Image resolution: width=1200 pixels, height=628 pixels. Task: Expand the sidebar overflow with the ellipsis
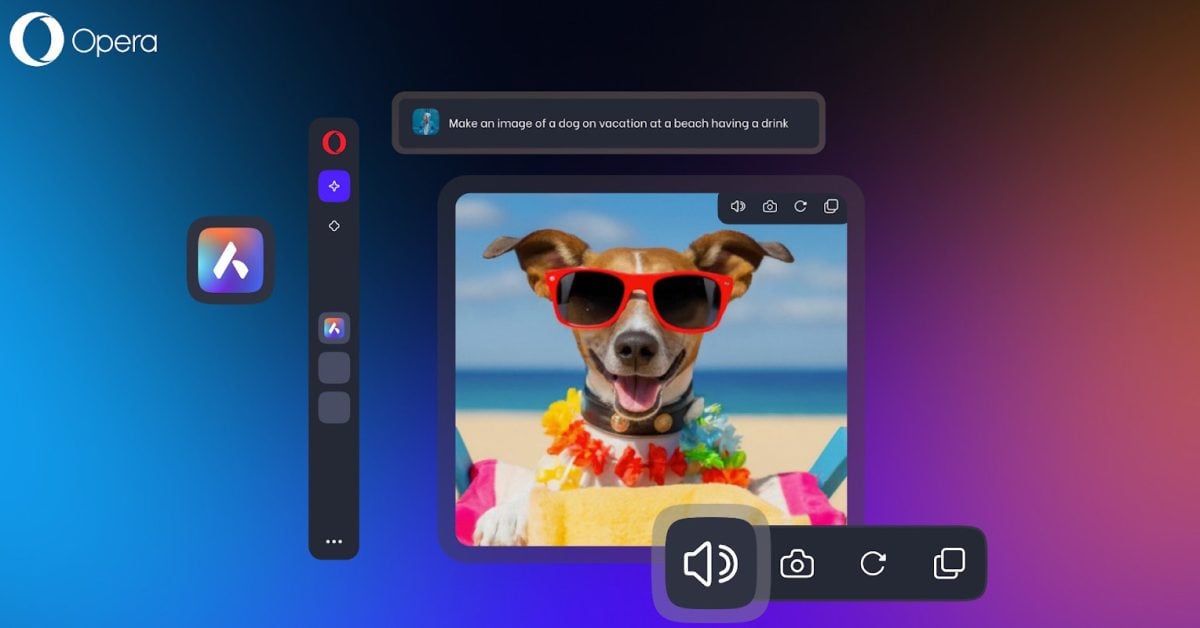pyautogui.click(x=334, y=541)
